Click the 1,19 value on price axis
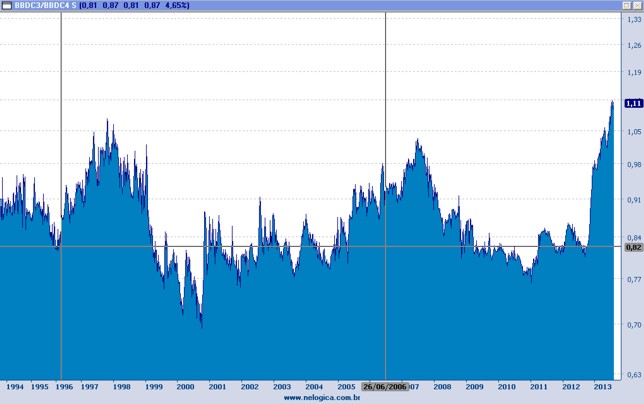644x404 pixels. click(x=632, y=73)
